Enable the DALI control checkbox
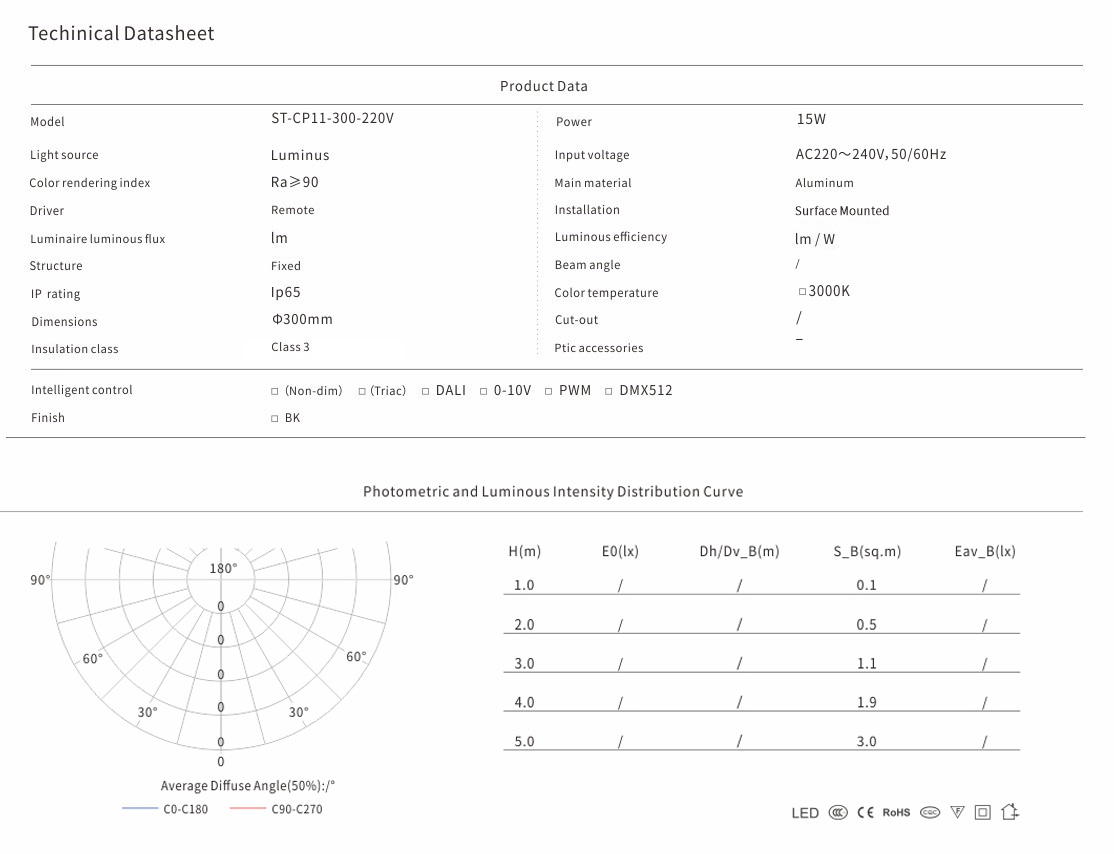1114x854 pixels. tap(425, 392)
